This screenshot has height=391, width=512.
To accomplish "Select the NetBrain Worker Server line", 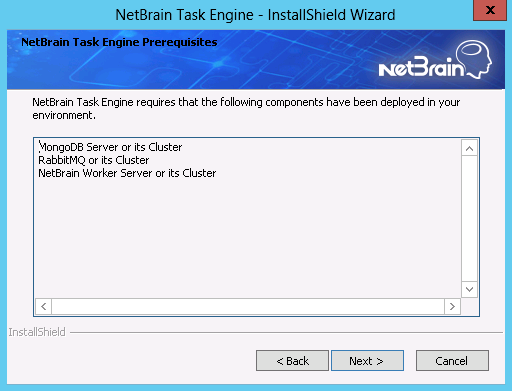I will click(127, 173).
